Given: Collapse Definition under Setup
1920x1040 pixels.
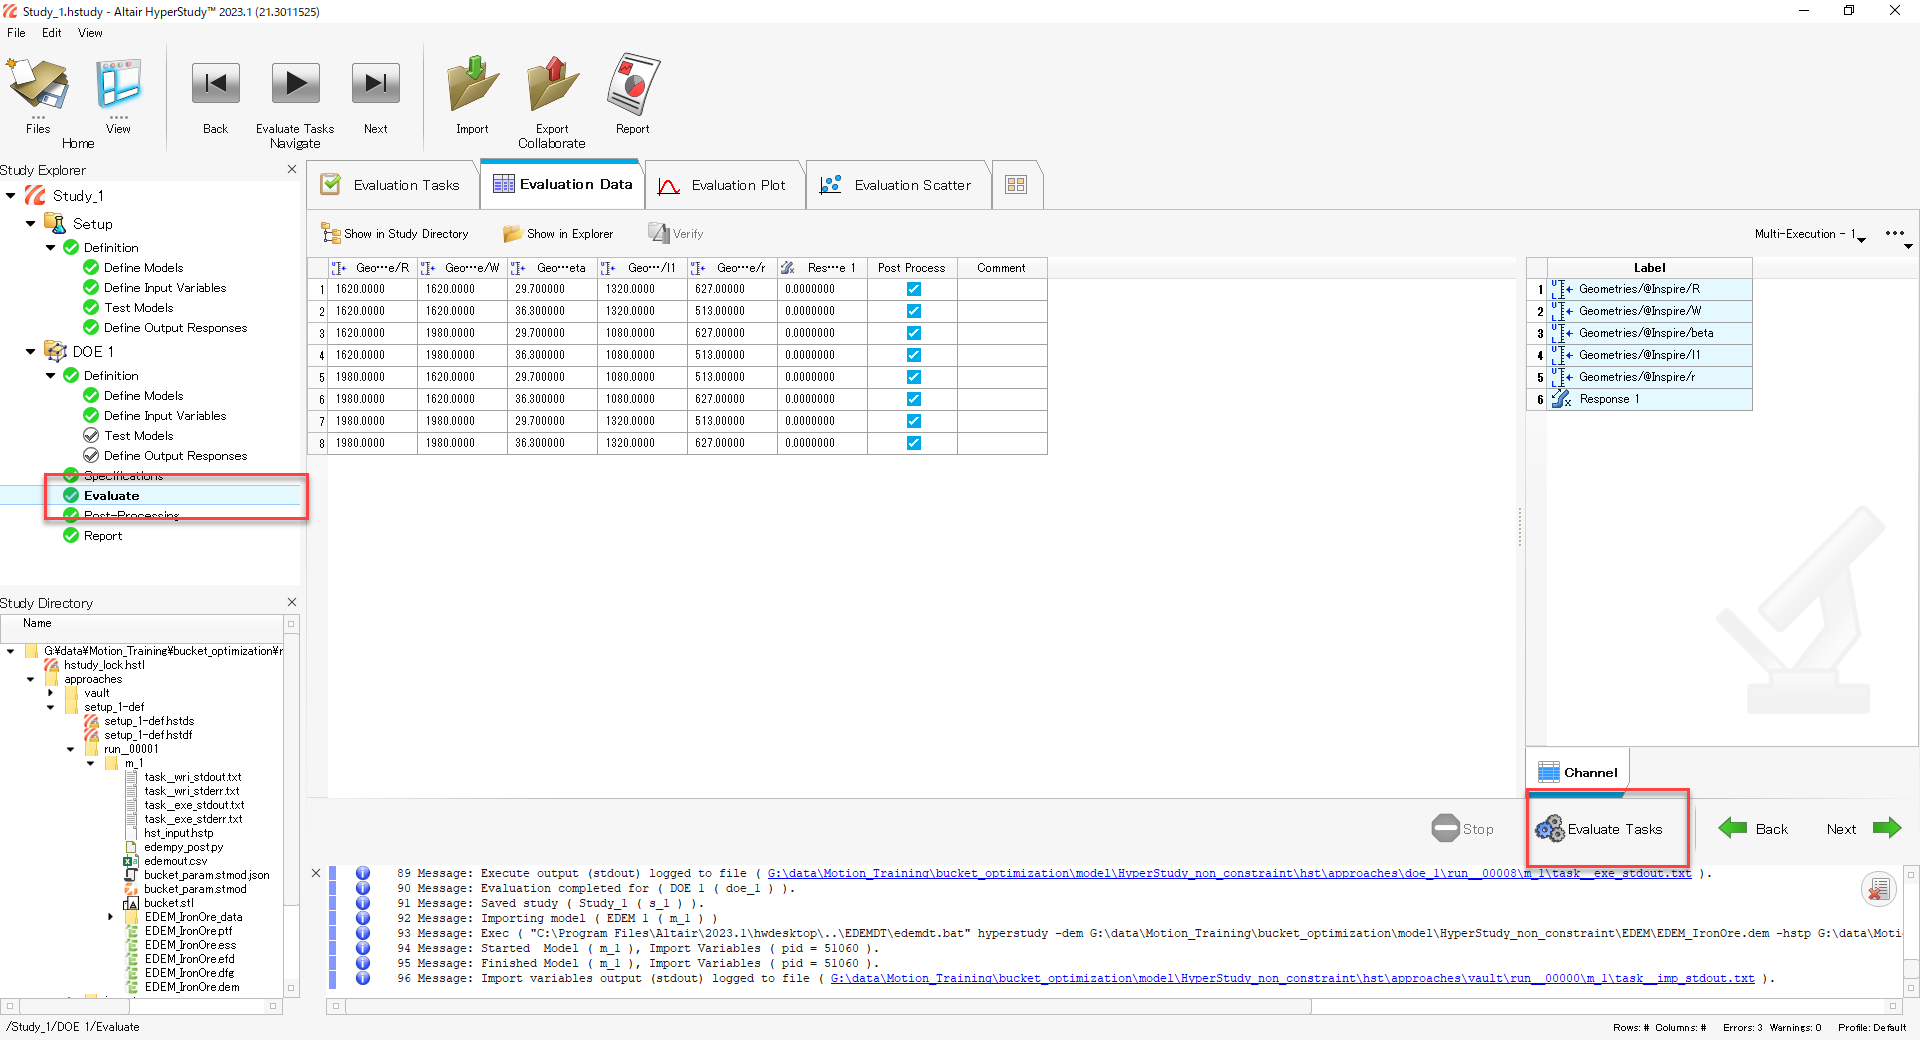Looking at the screenshot, I should [x=51, y=248].
